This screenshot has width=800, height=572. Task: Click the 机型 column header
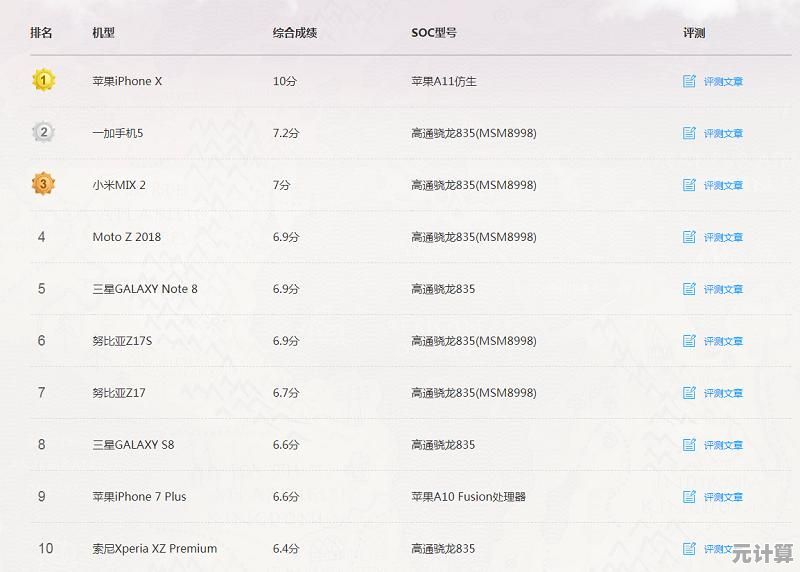tap(104, 33)
